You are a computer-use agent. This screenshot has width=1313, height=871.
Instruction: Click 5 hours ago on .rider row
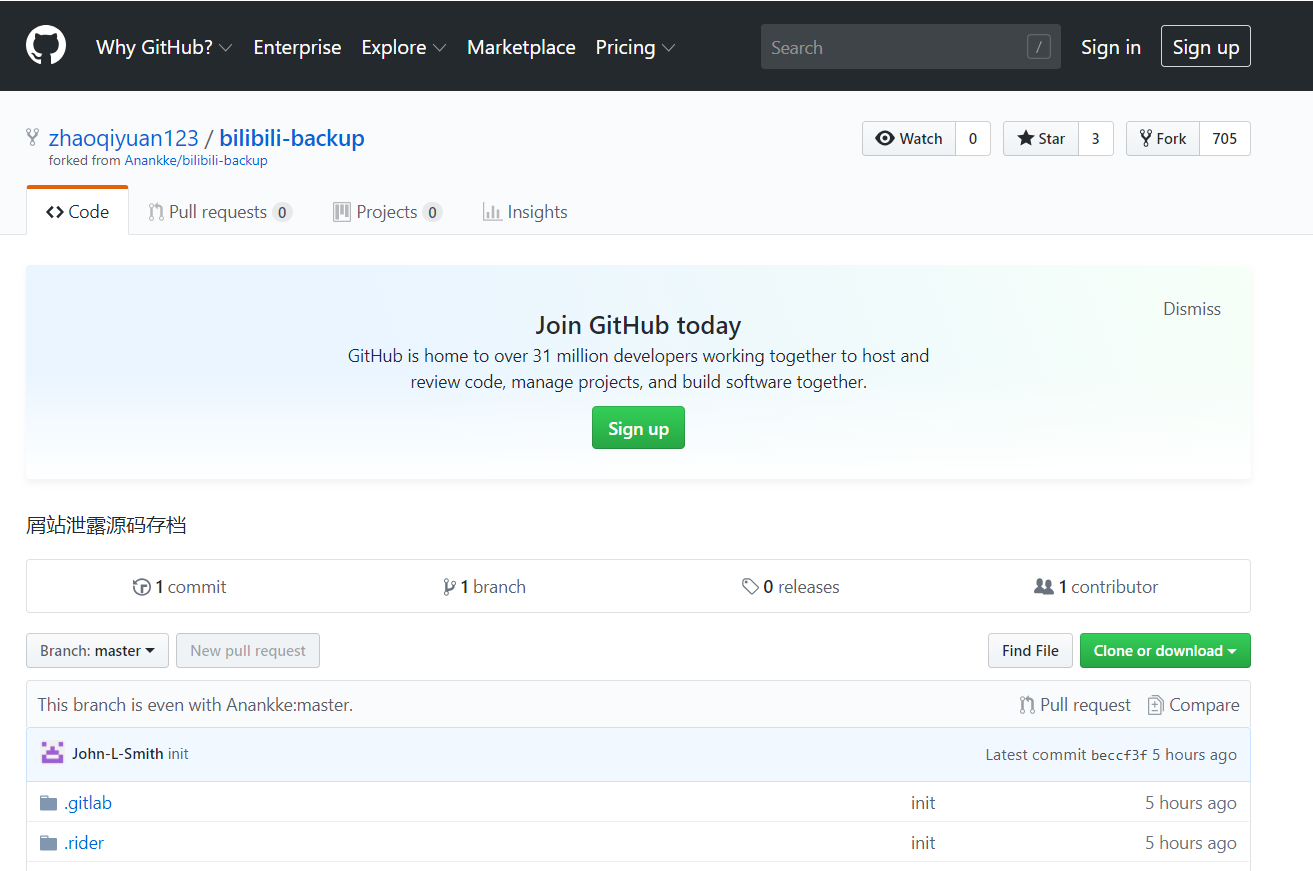point(1191,843)
